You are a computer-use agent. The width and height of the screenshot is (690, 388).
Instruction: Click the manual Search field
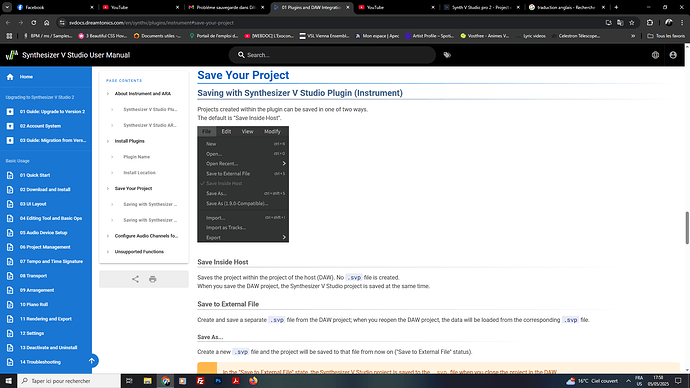click(332, 55)
